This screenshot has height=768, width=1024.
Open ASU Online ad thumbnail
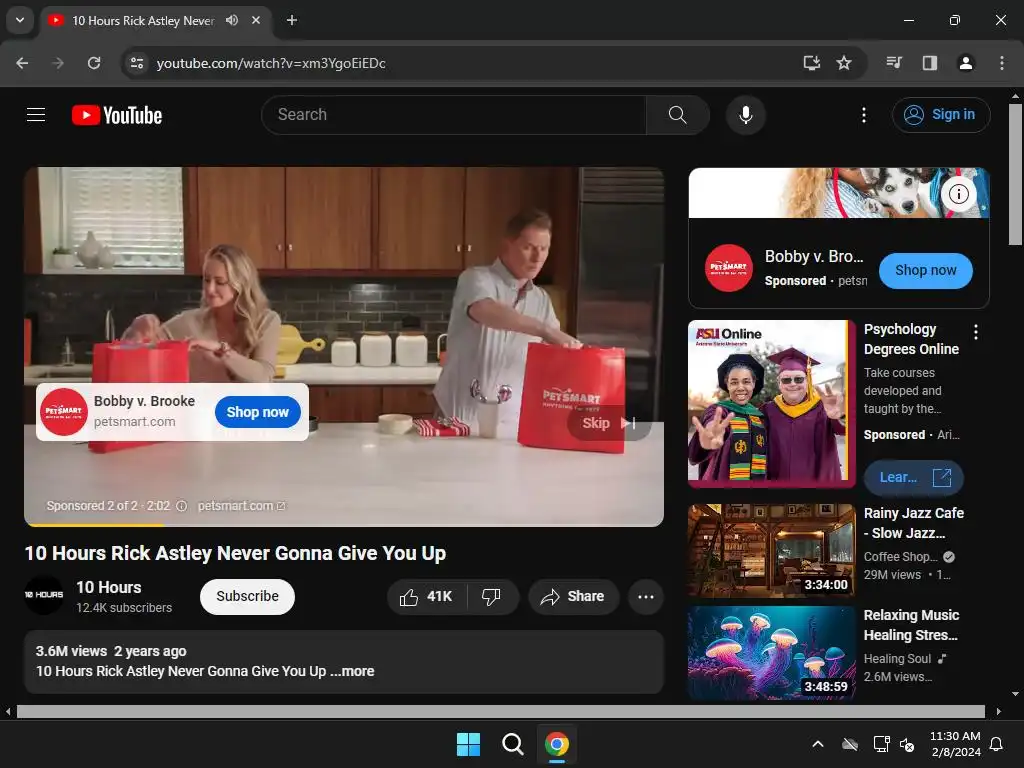point(771,404)
